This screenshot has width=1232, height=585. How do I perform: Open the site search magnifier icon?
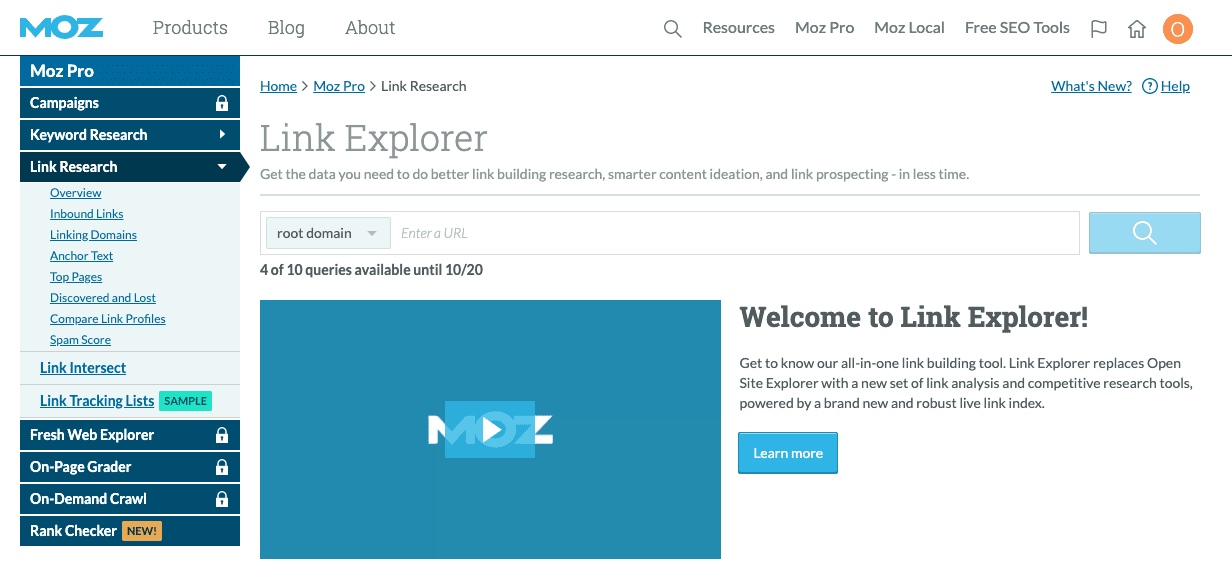point(673,29)
